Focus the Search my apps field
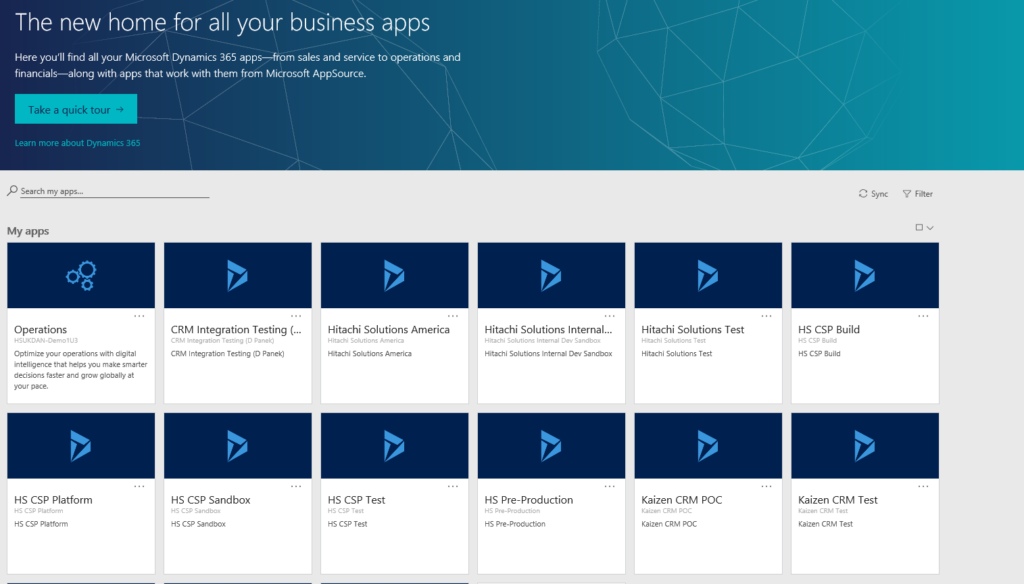This screenshot has width=1024, height=584. pos(114,191)
